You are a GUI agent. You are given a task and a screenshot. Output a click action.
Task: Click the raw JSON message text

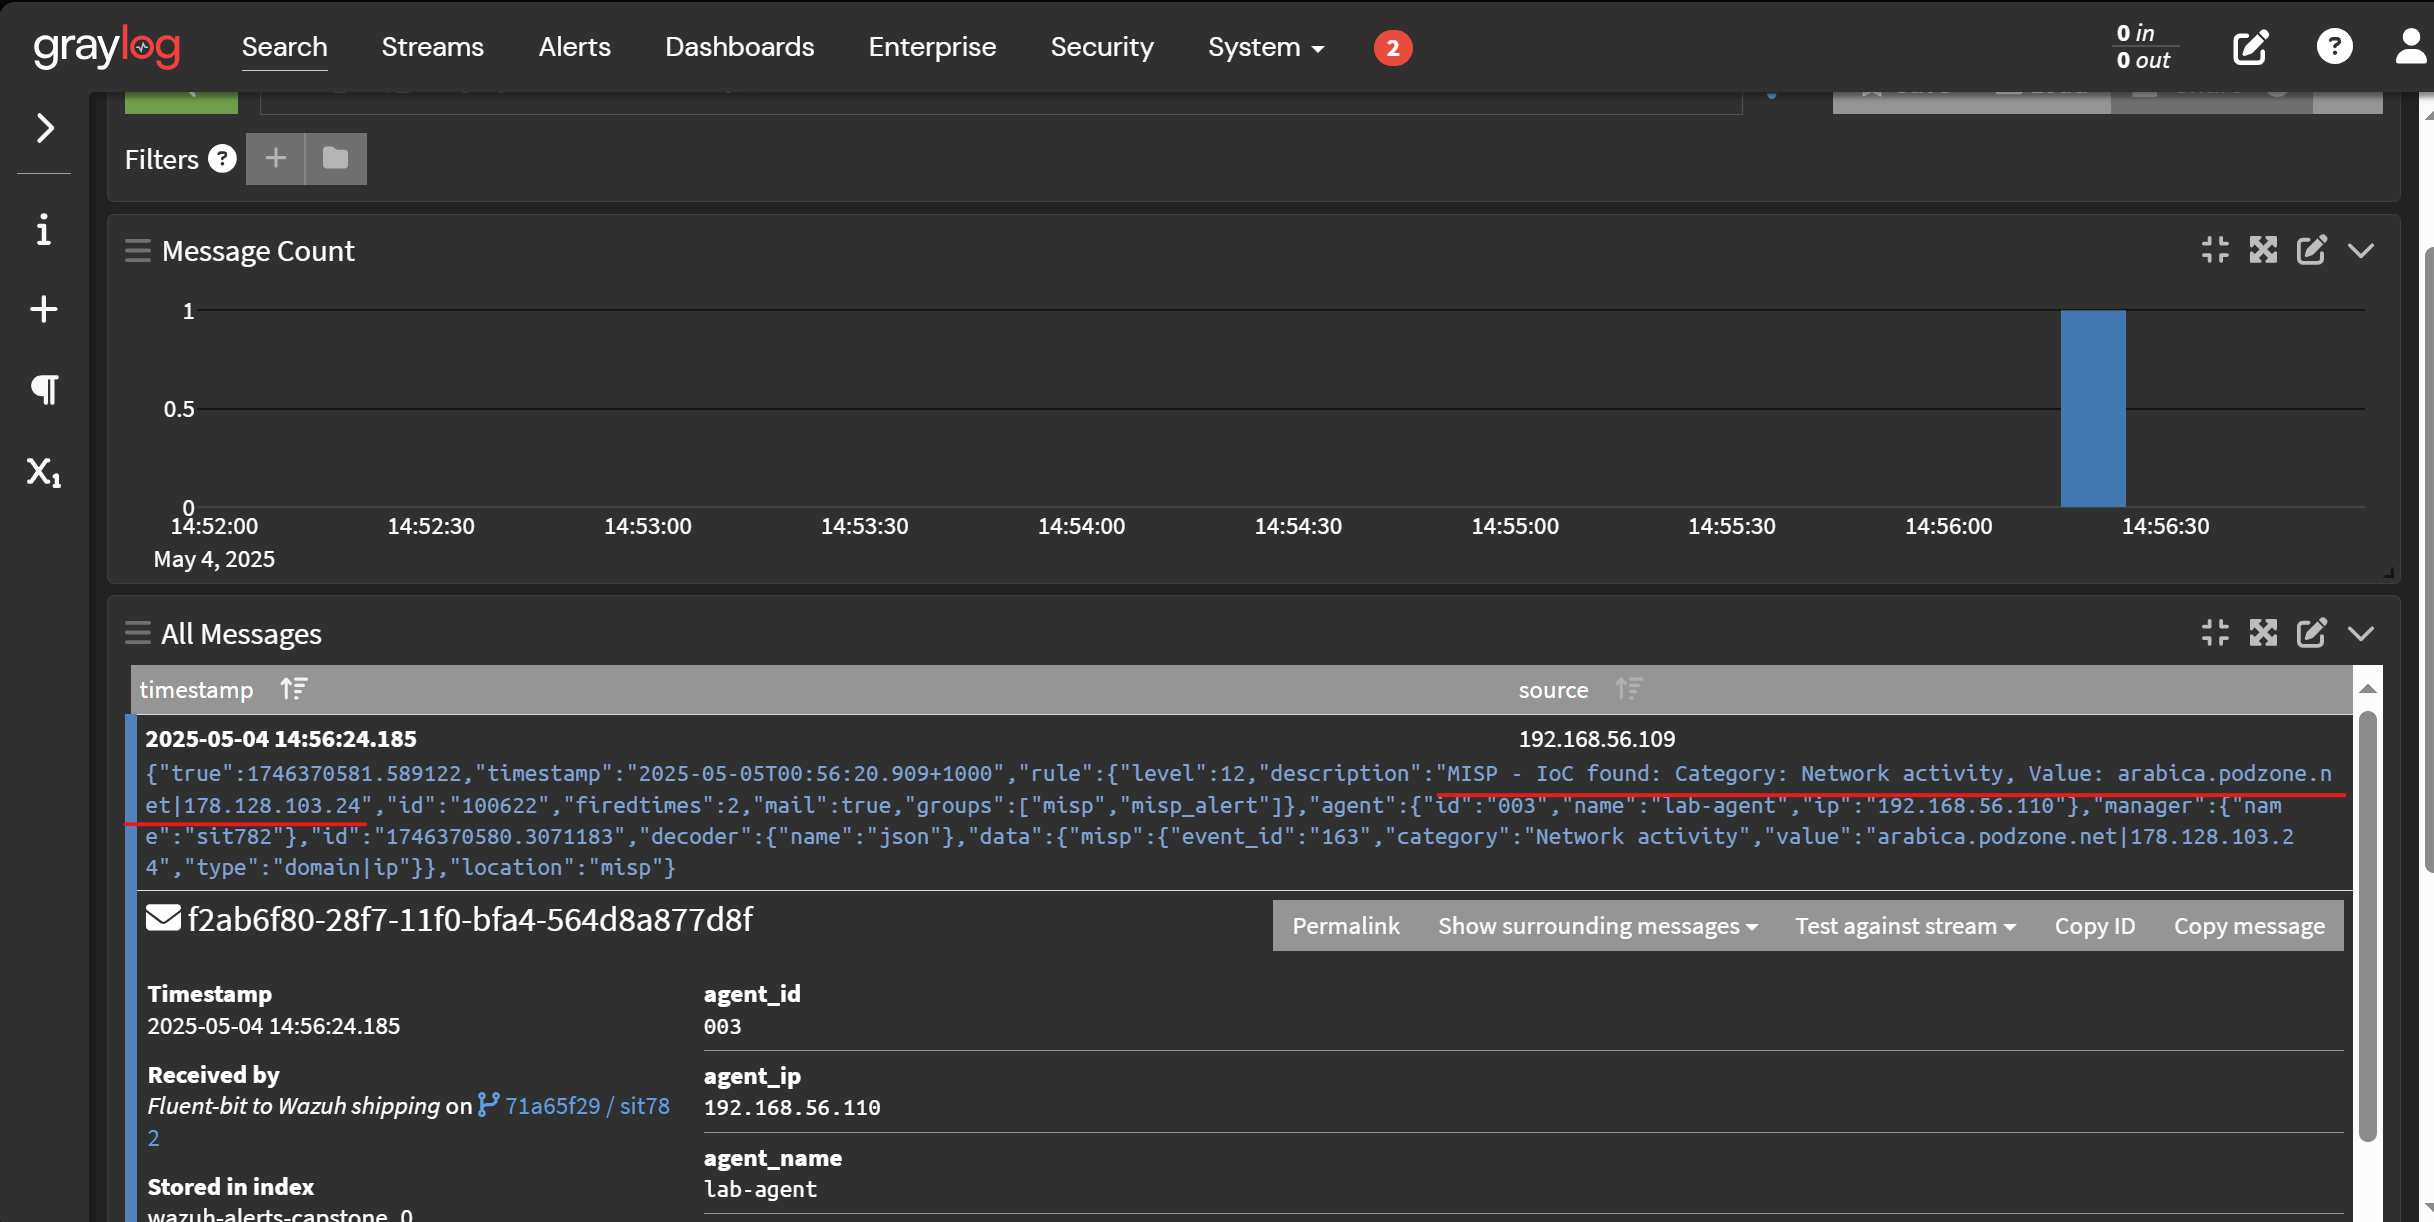[1238, 820]
